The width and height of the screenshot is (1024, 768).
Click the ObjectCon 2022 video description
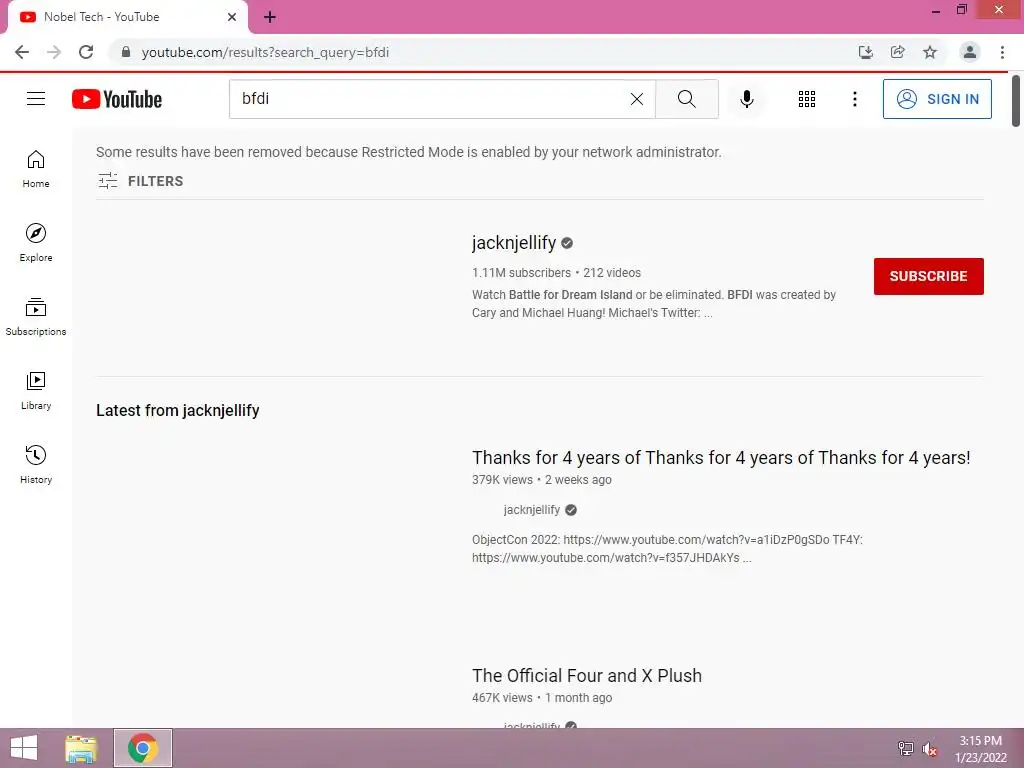[x=667, y=549]
